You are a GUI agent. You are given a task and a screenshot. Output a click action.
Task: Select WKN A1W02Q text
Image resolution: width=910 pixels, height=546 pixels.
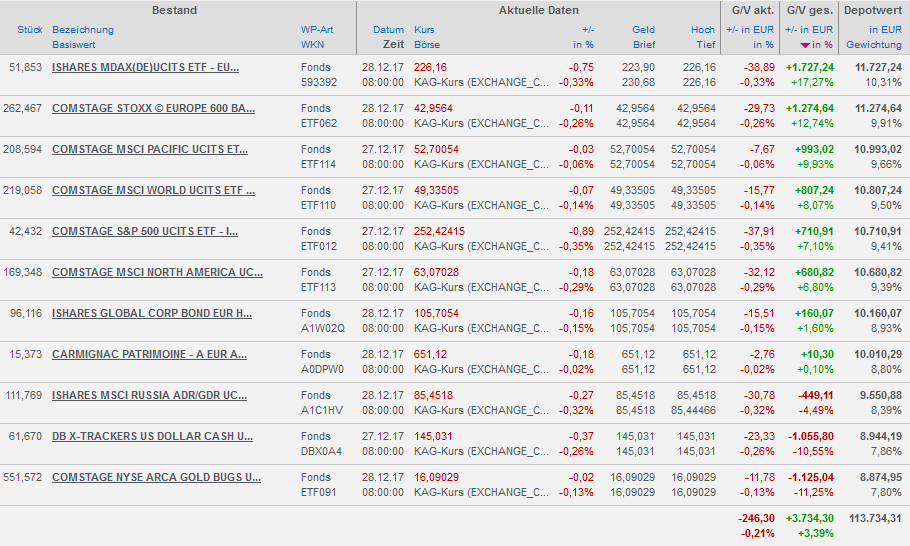click(x=323, y=328)
